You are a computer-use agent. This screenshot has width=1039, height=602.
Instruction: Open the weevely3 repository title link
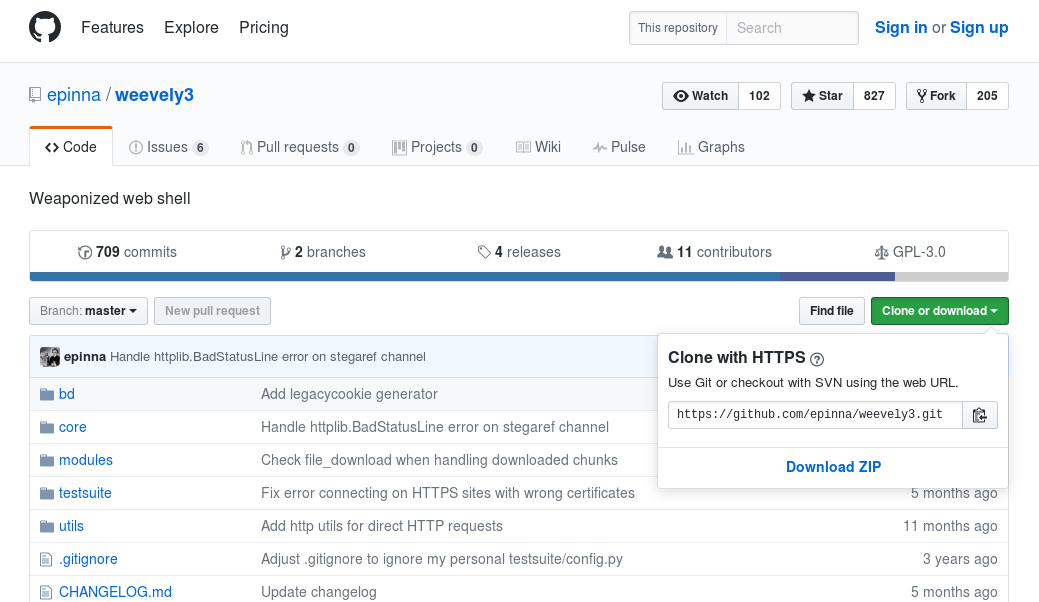[x=154, y=95]
